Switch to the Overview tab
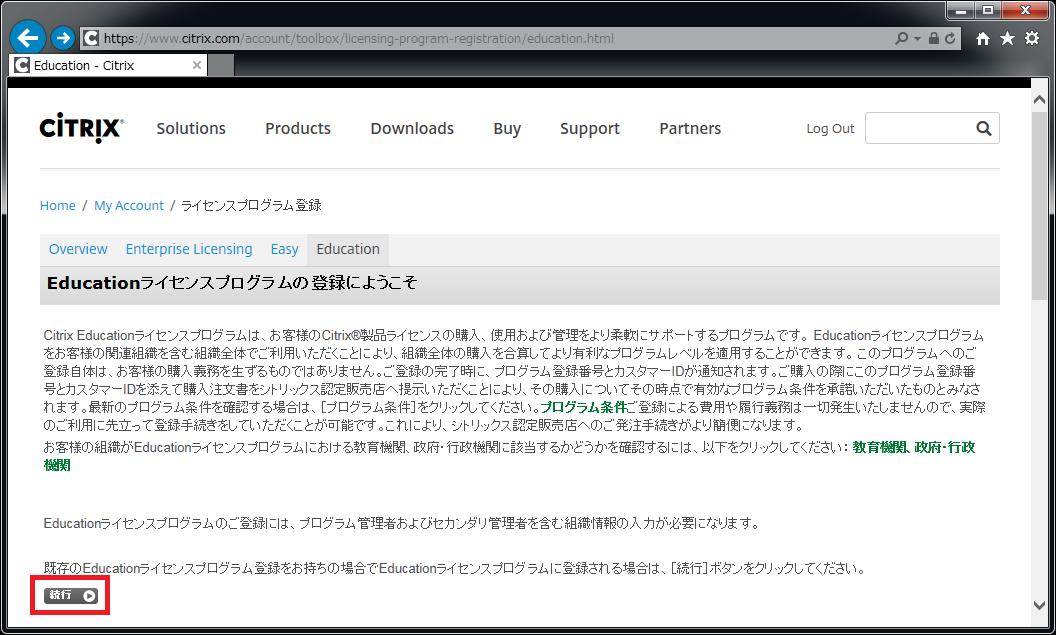This screenshot has height=635, width=1056. coord(78,249)
